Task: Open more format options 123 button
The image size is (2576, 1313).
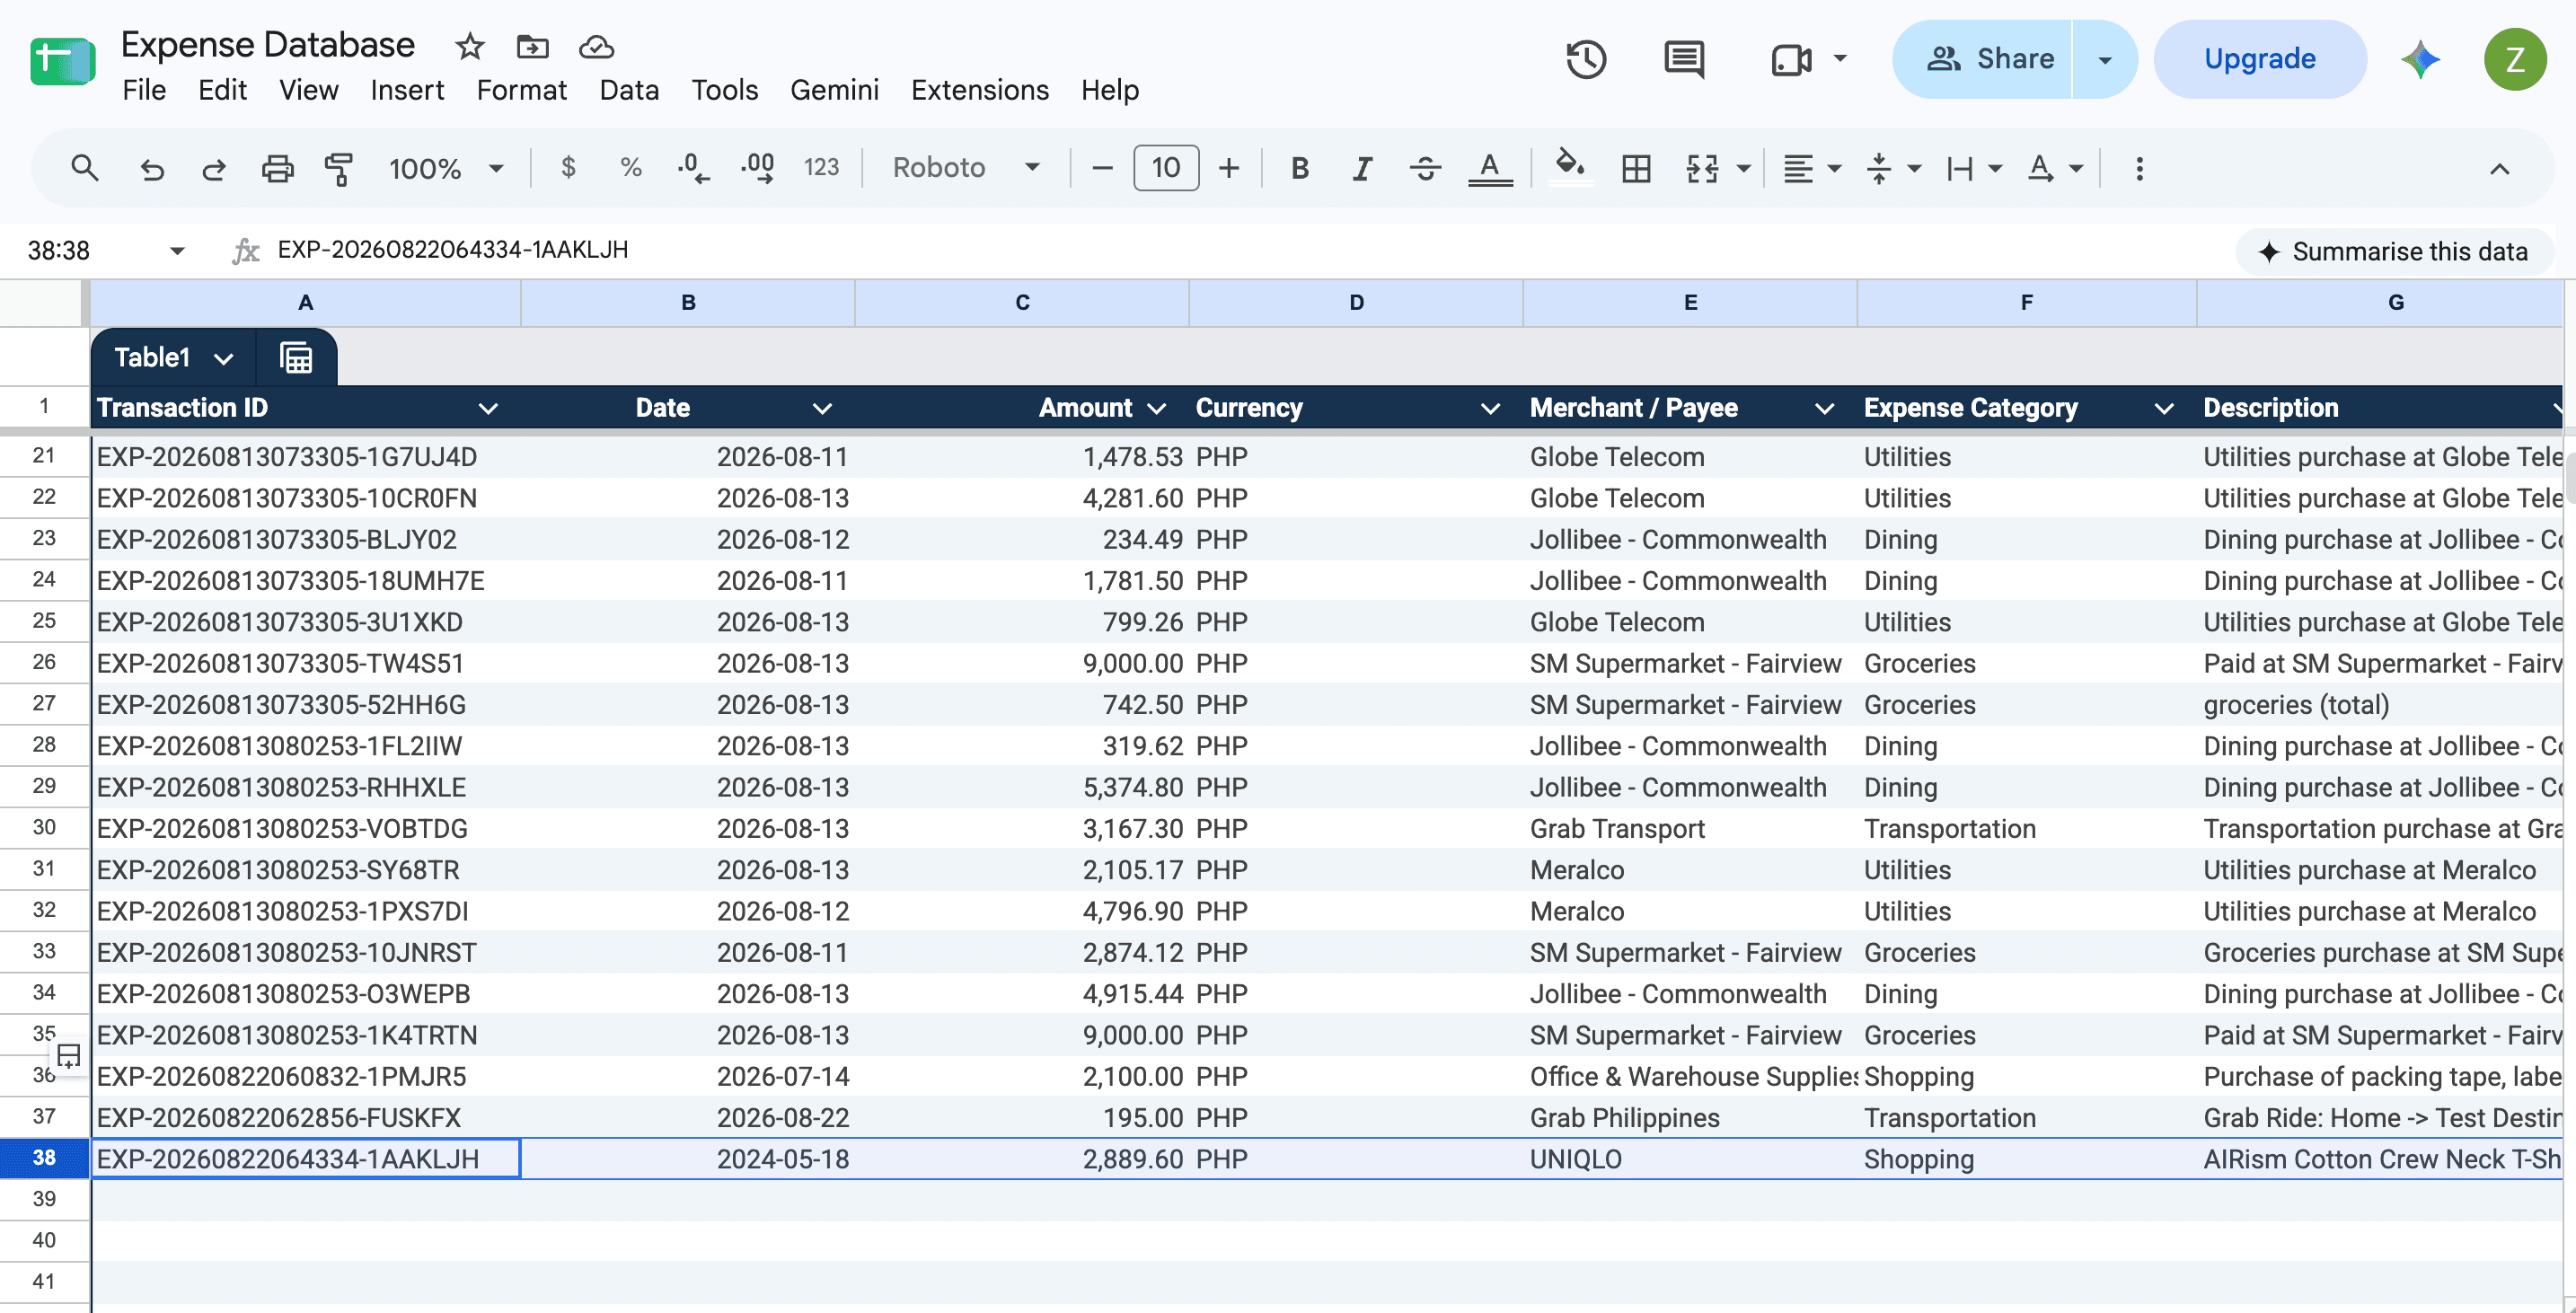Action: (821, 168)
